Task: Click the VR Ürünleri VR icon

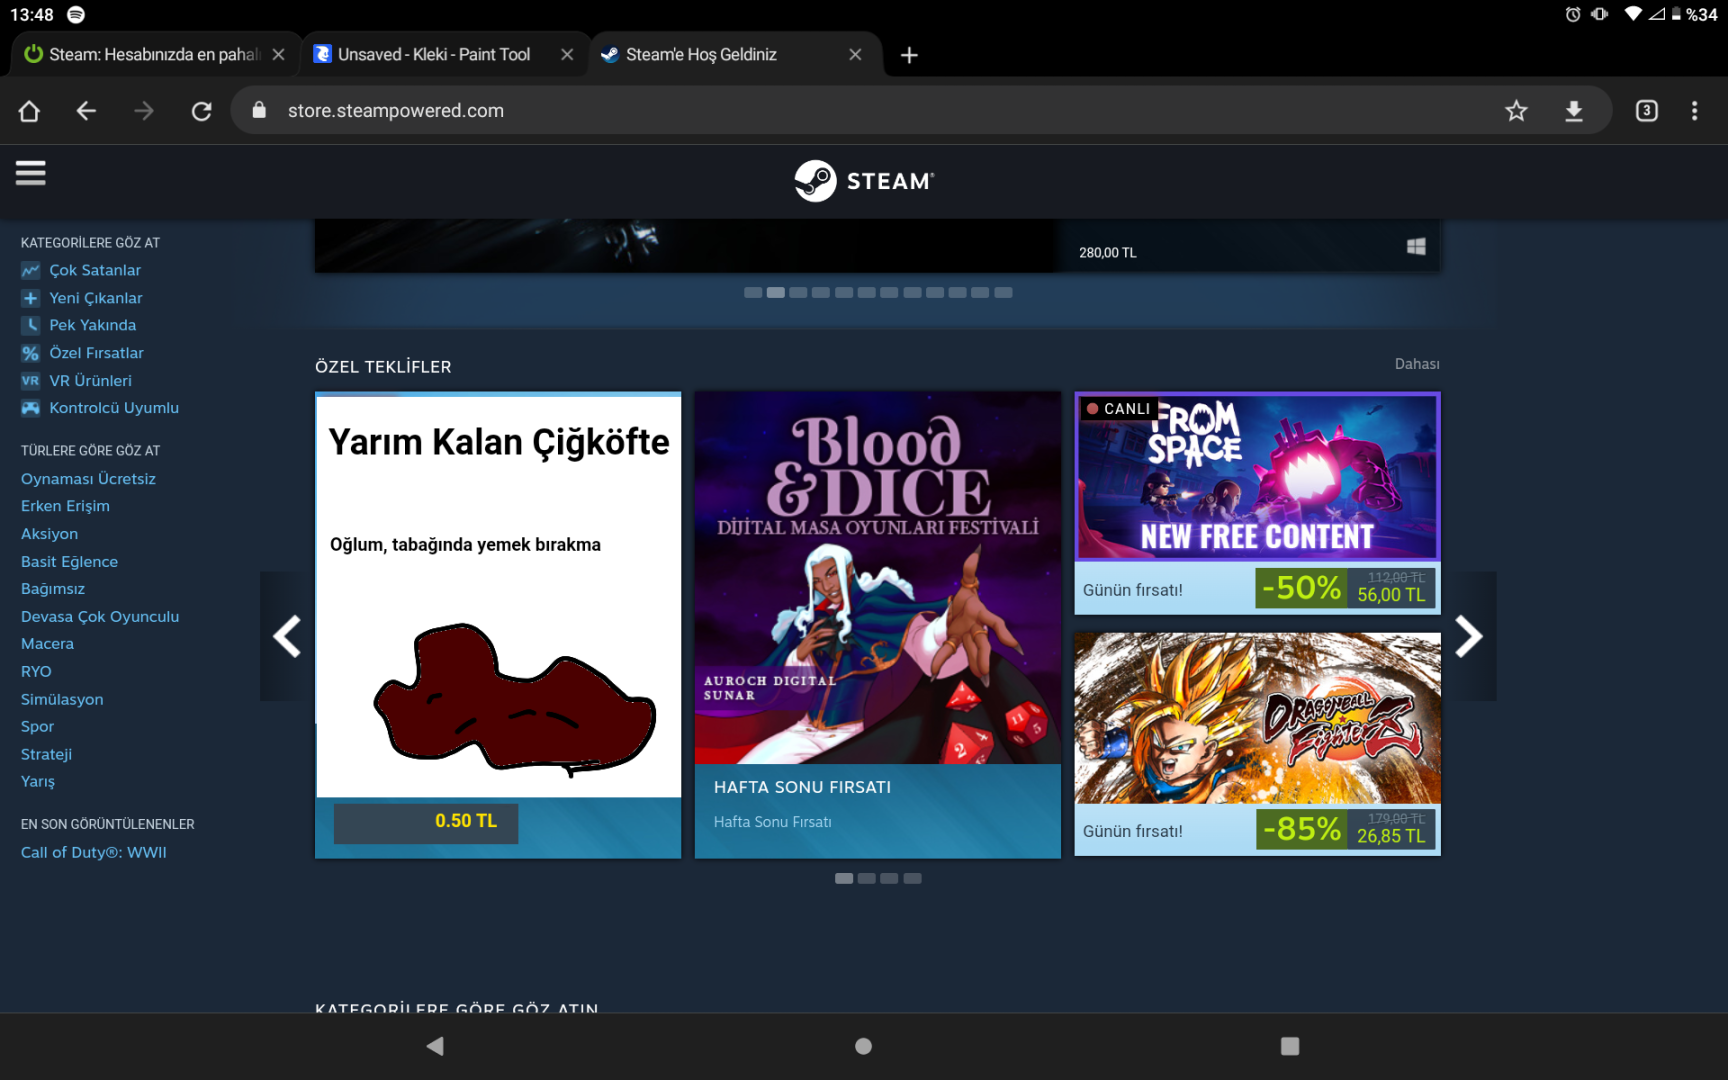Action: click(x=31, y=381)
